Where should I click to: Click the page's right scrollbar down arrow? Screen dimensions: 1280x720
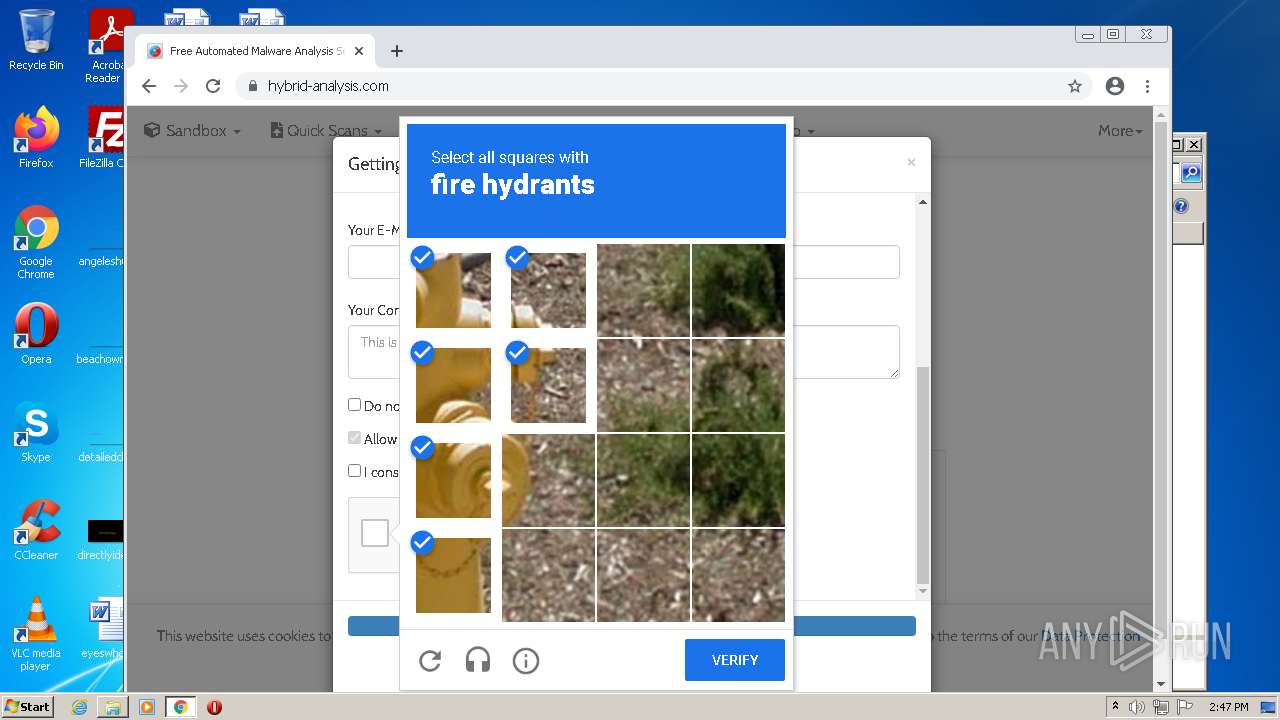click(1160, 685)
